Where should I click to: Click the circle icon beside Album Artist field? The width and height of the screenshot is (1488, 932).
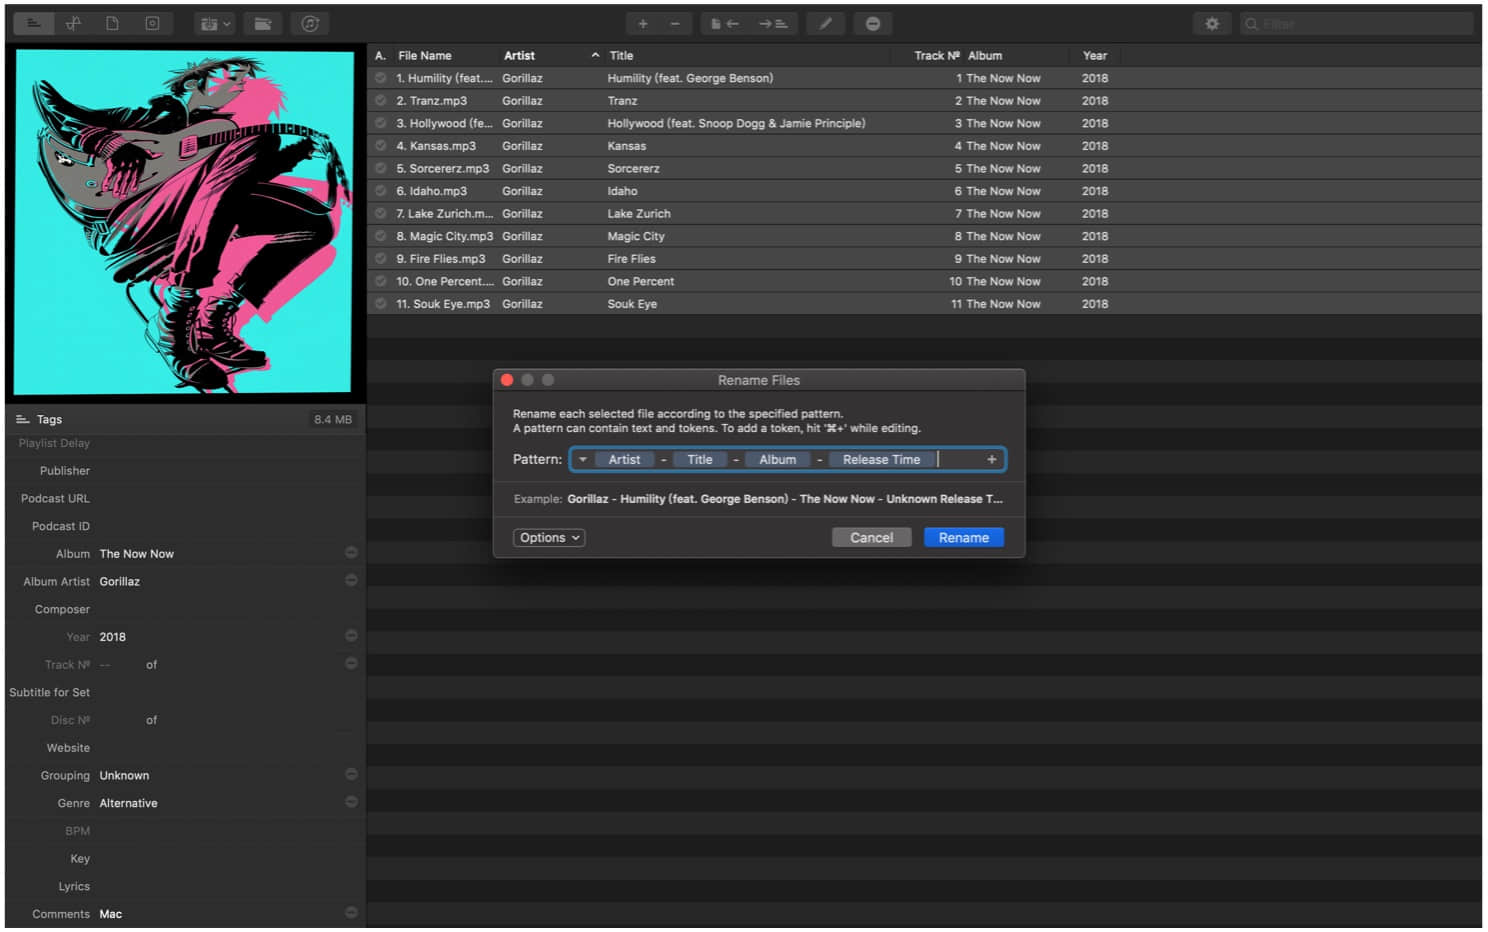point(351,580)
